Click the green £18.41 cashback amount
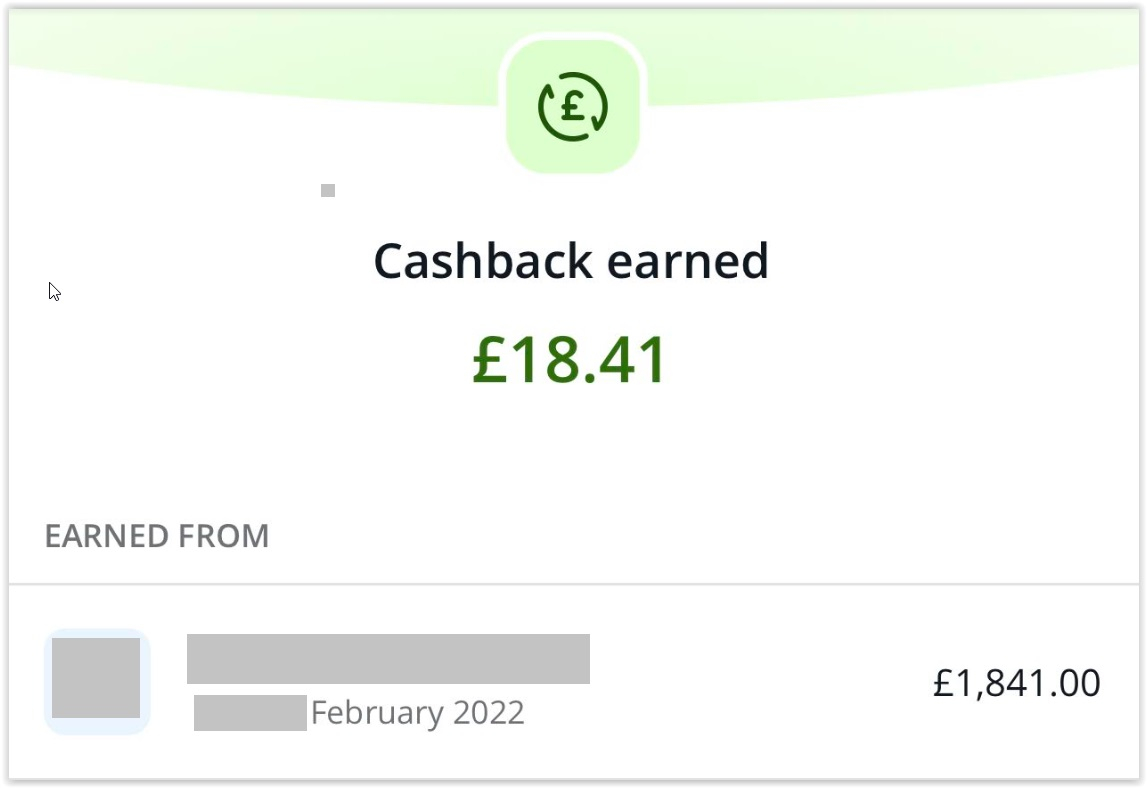Image resolution: width=1147 pixels, height=788 pixels. [570, 360]
